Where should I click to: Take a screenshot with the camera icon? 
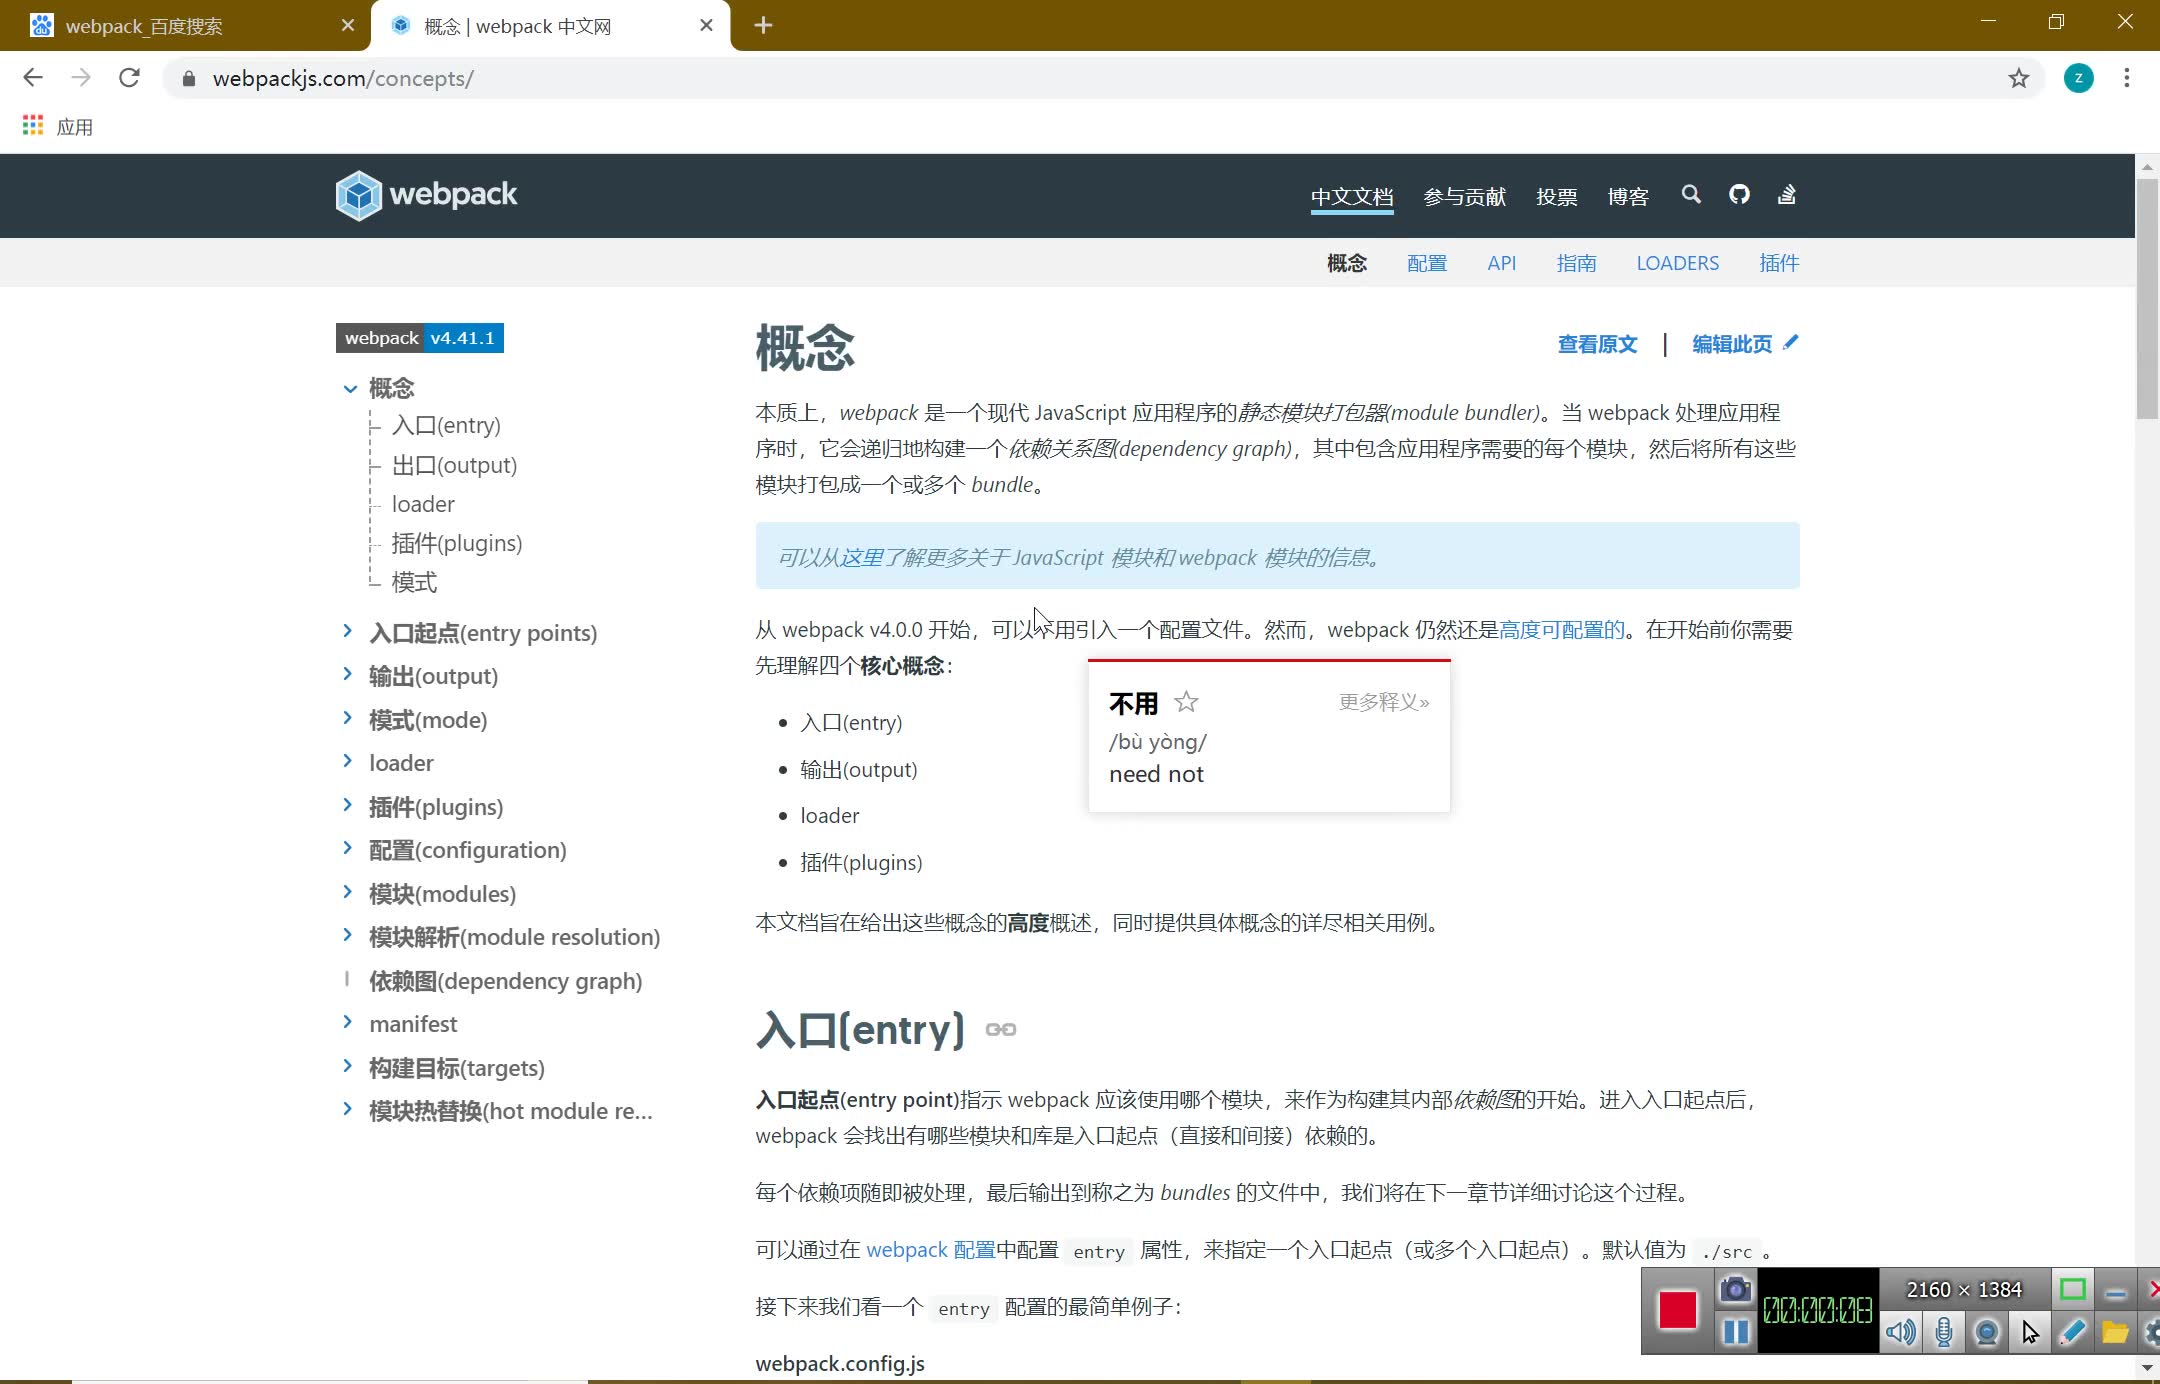click(x=1736, y=1290)
